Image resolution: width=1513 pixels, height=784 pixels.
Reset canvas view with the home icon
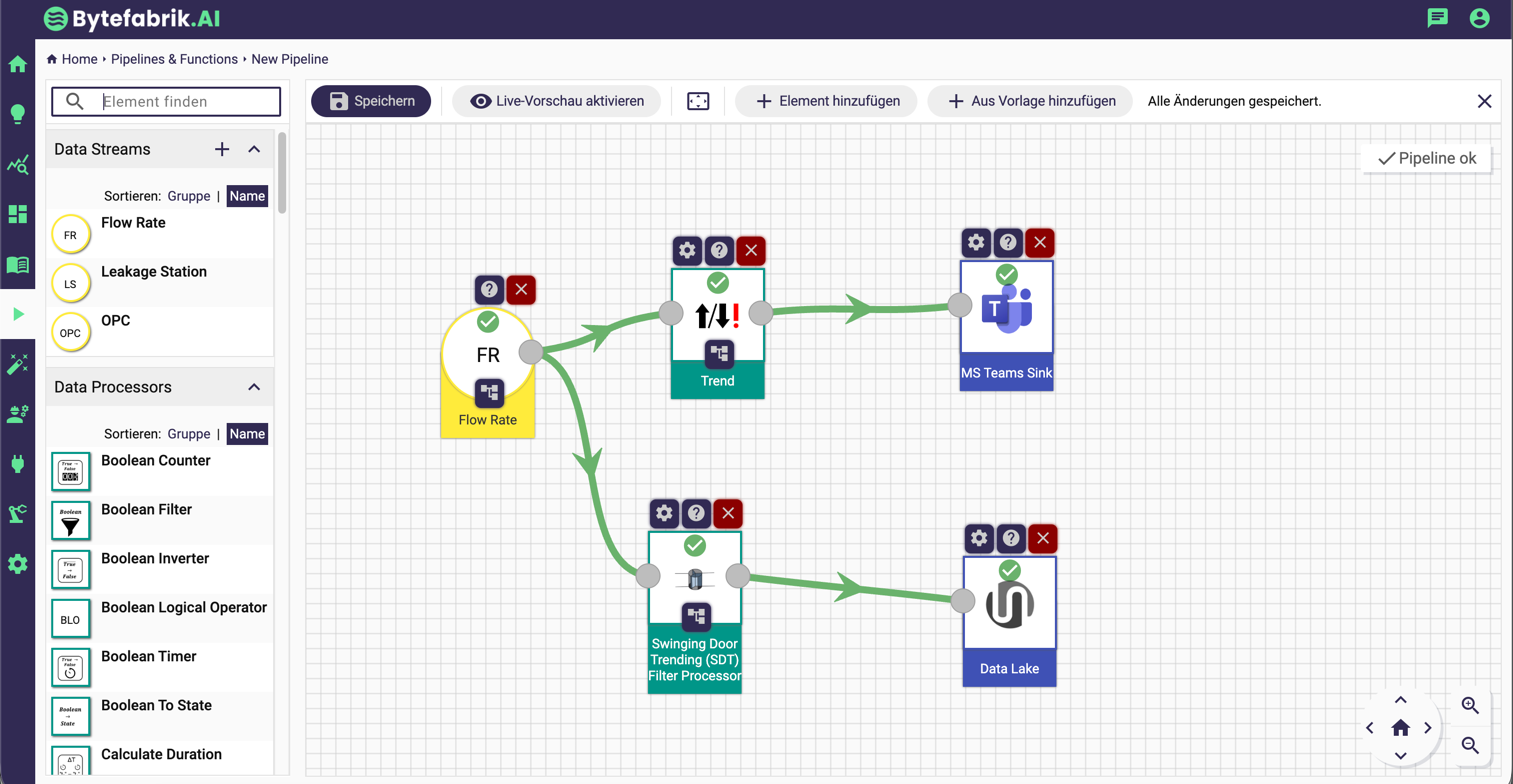point(1400,729)
